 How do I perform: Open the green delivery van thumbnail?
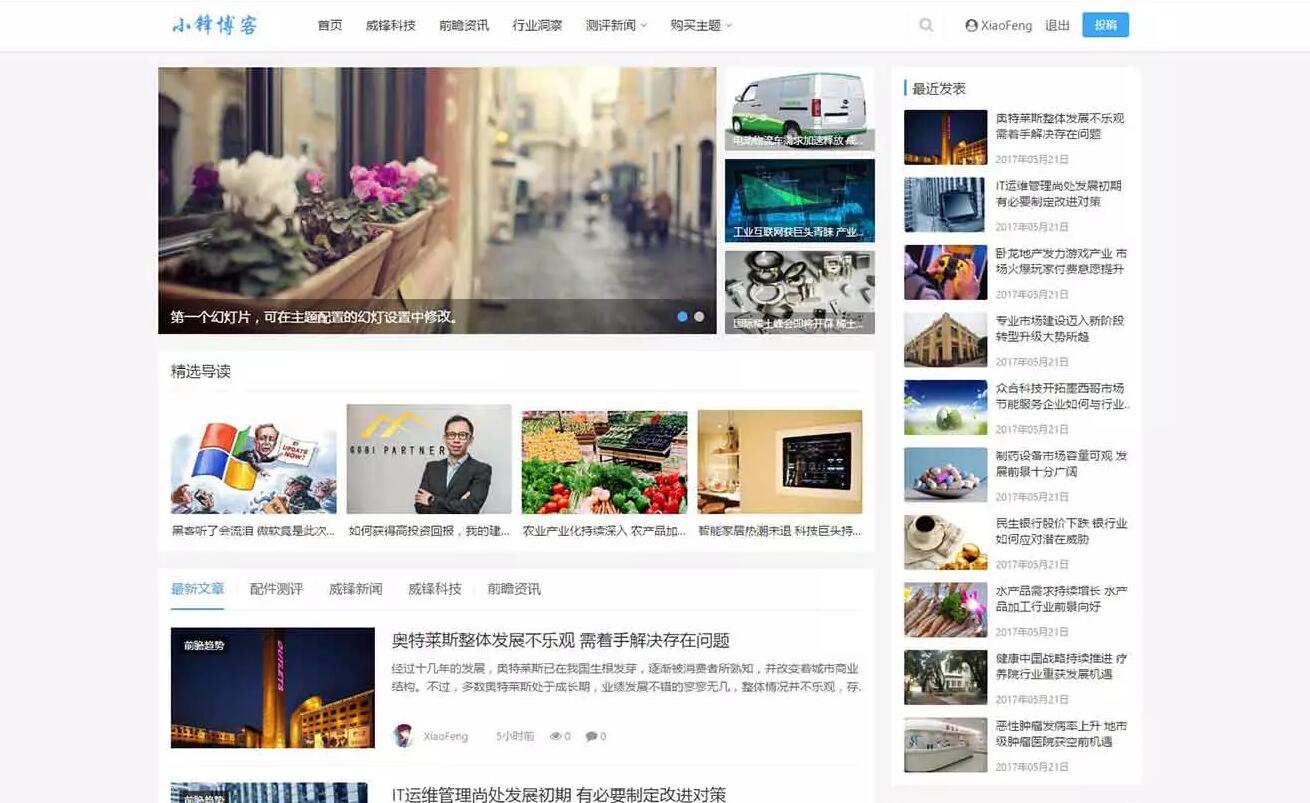(800, 109)
